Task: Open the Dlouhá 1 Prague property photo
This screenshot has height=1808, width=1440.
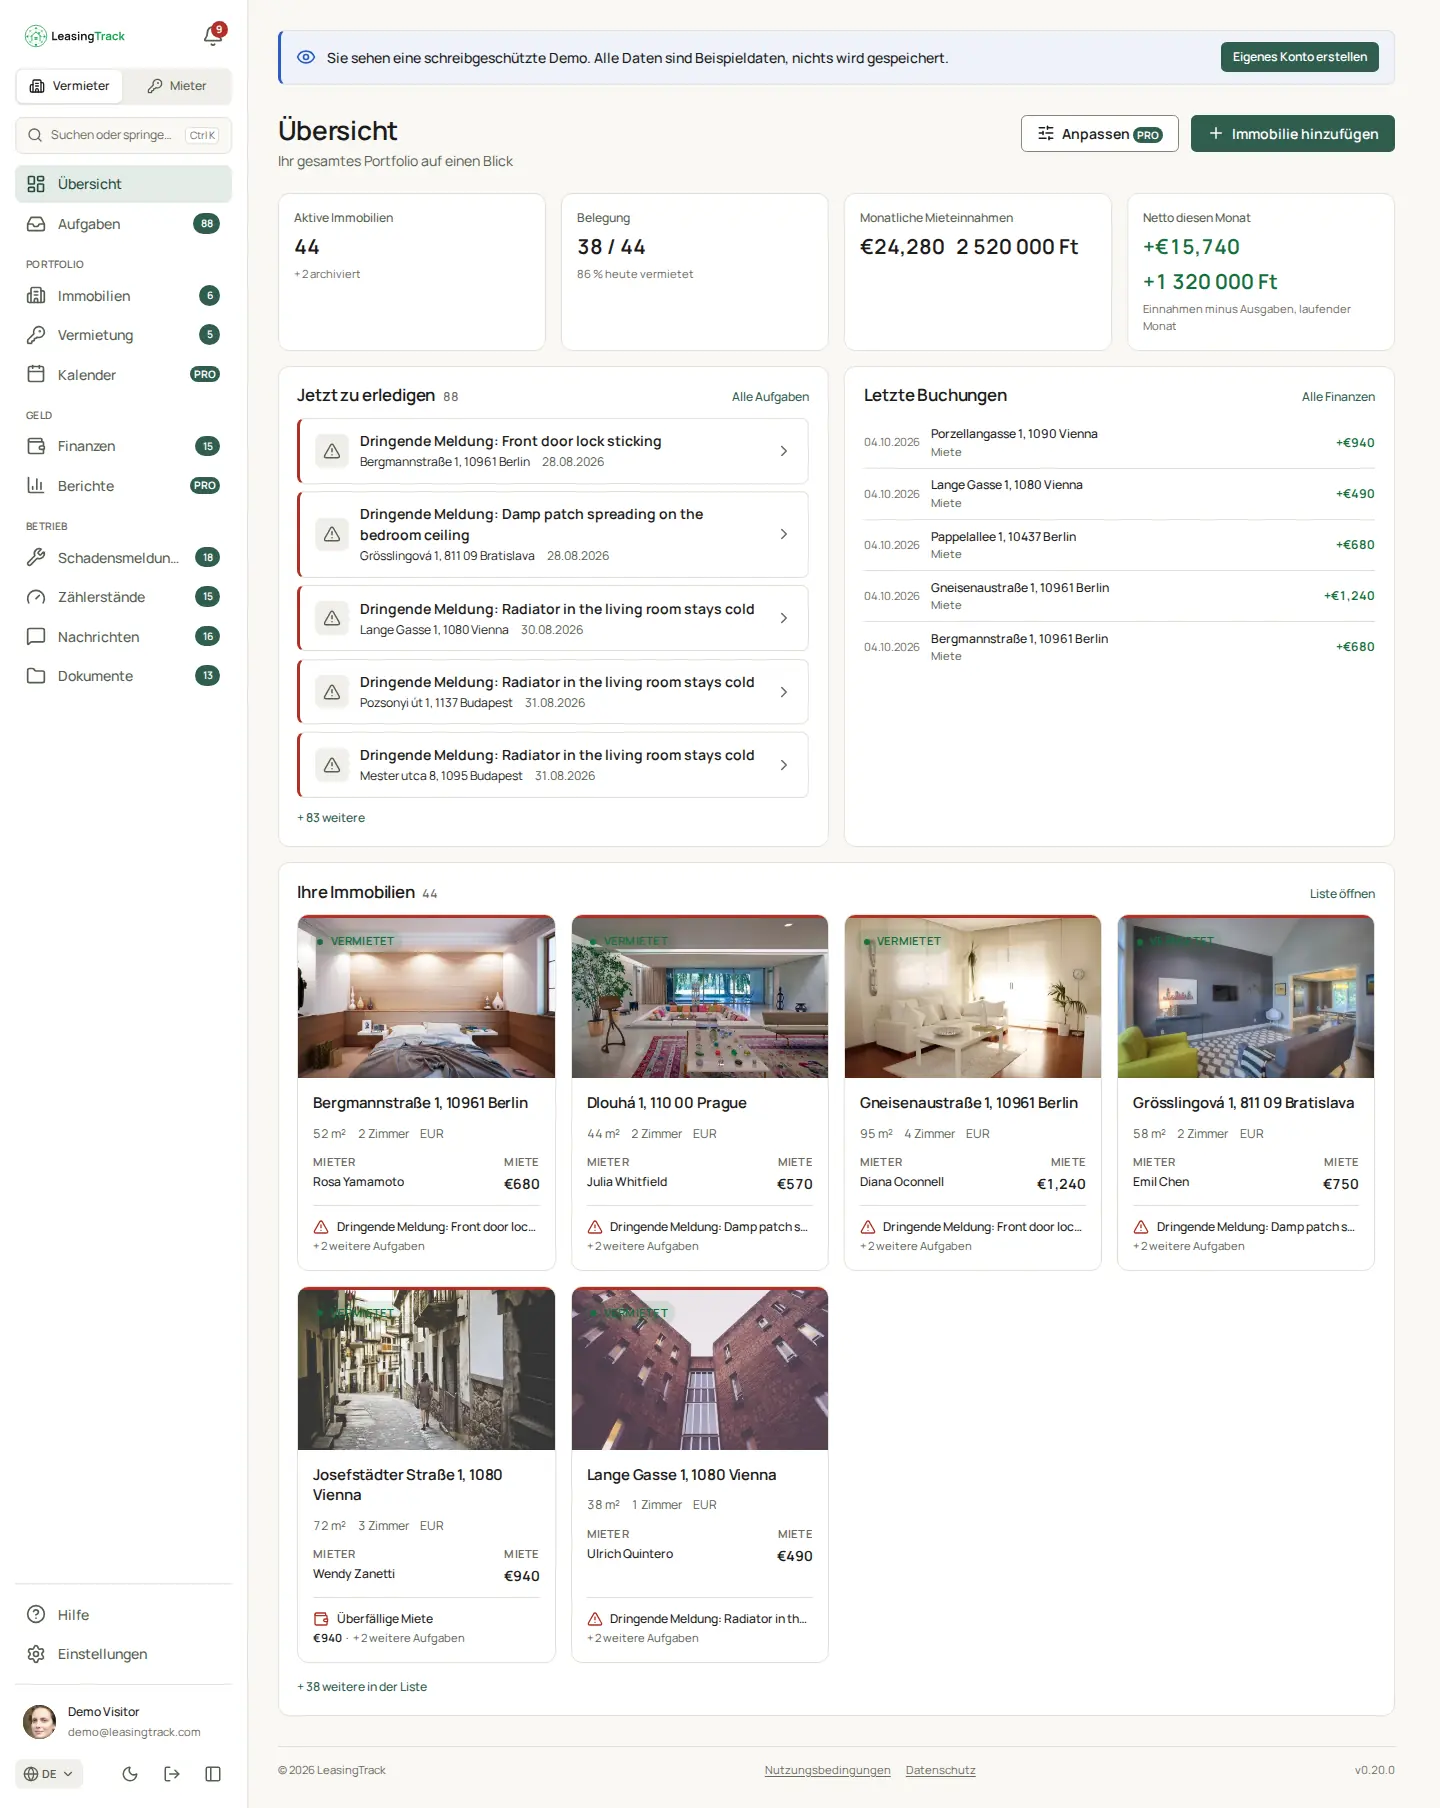Action: (700, 997)
